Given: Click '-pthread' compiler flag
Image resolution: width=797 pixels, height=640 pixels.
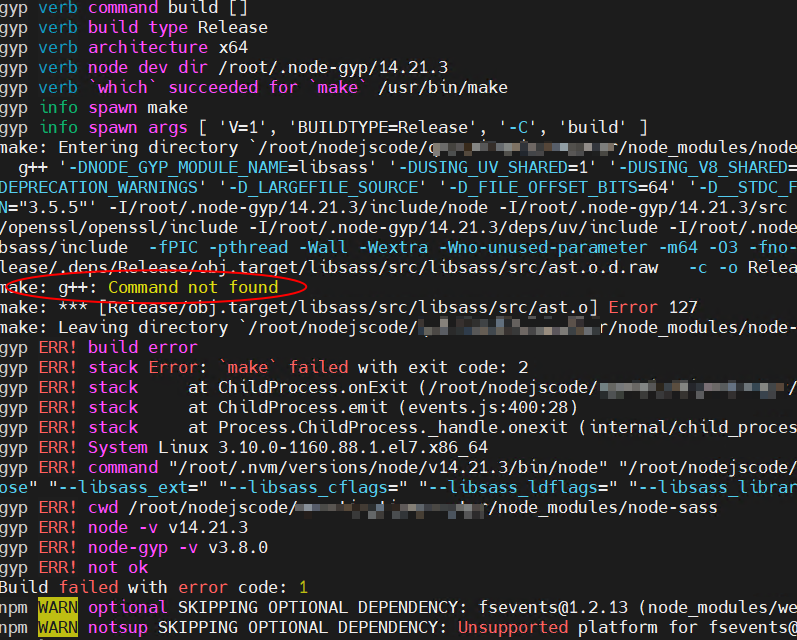Looking at the screenshot, I should [x=248, y=248].
